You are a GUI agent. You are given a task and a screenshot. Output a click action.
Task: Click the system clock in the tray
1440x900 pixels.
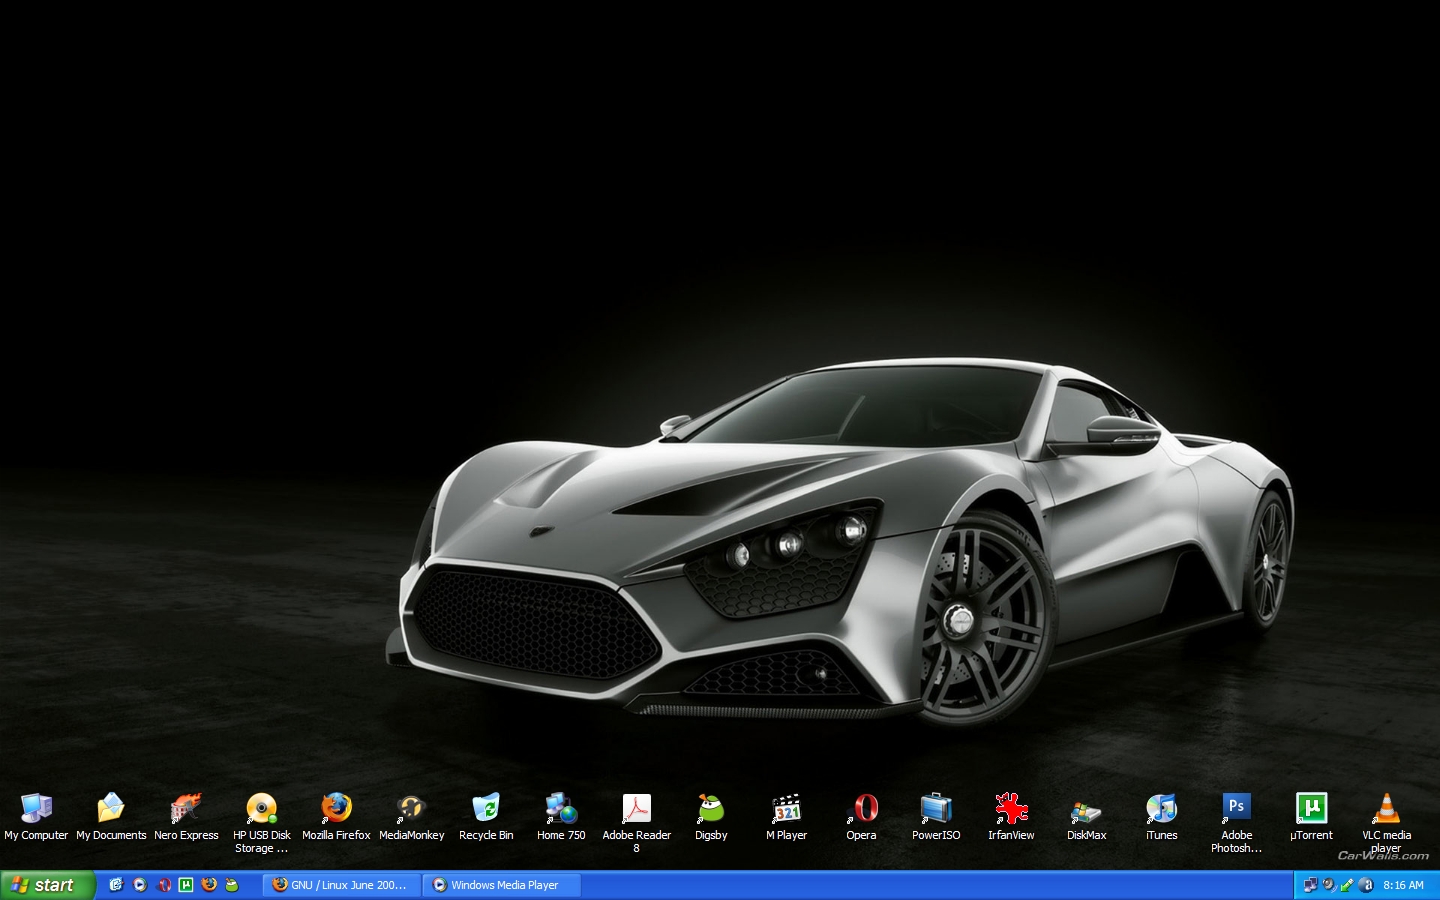(1403, 885)
